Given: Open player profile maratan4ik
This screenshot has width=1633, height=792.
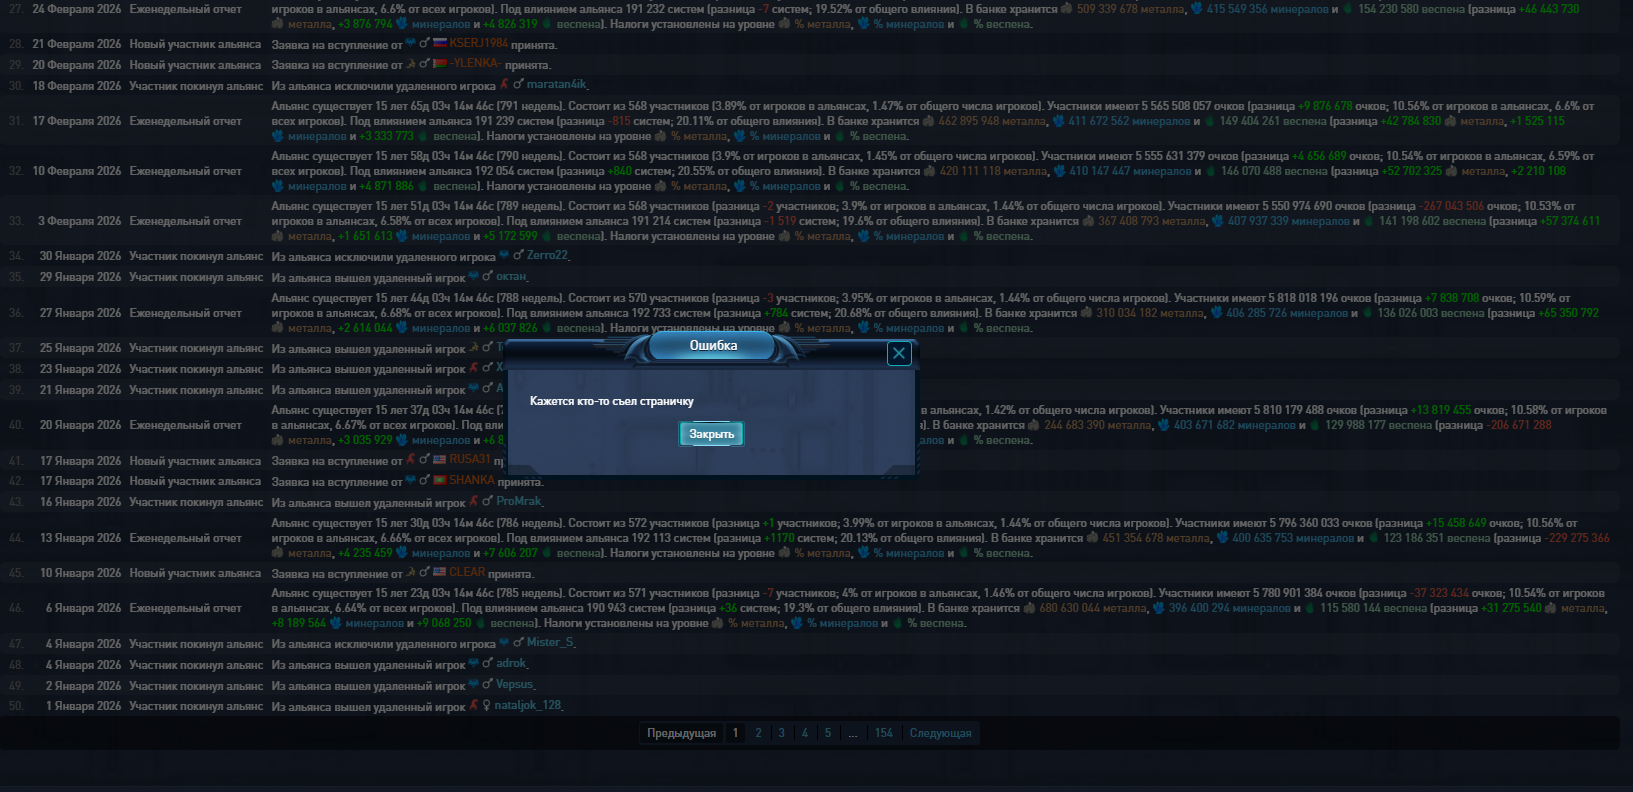Looking at the screenshot, I should [556, 85].
